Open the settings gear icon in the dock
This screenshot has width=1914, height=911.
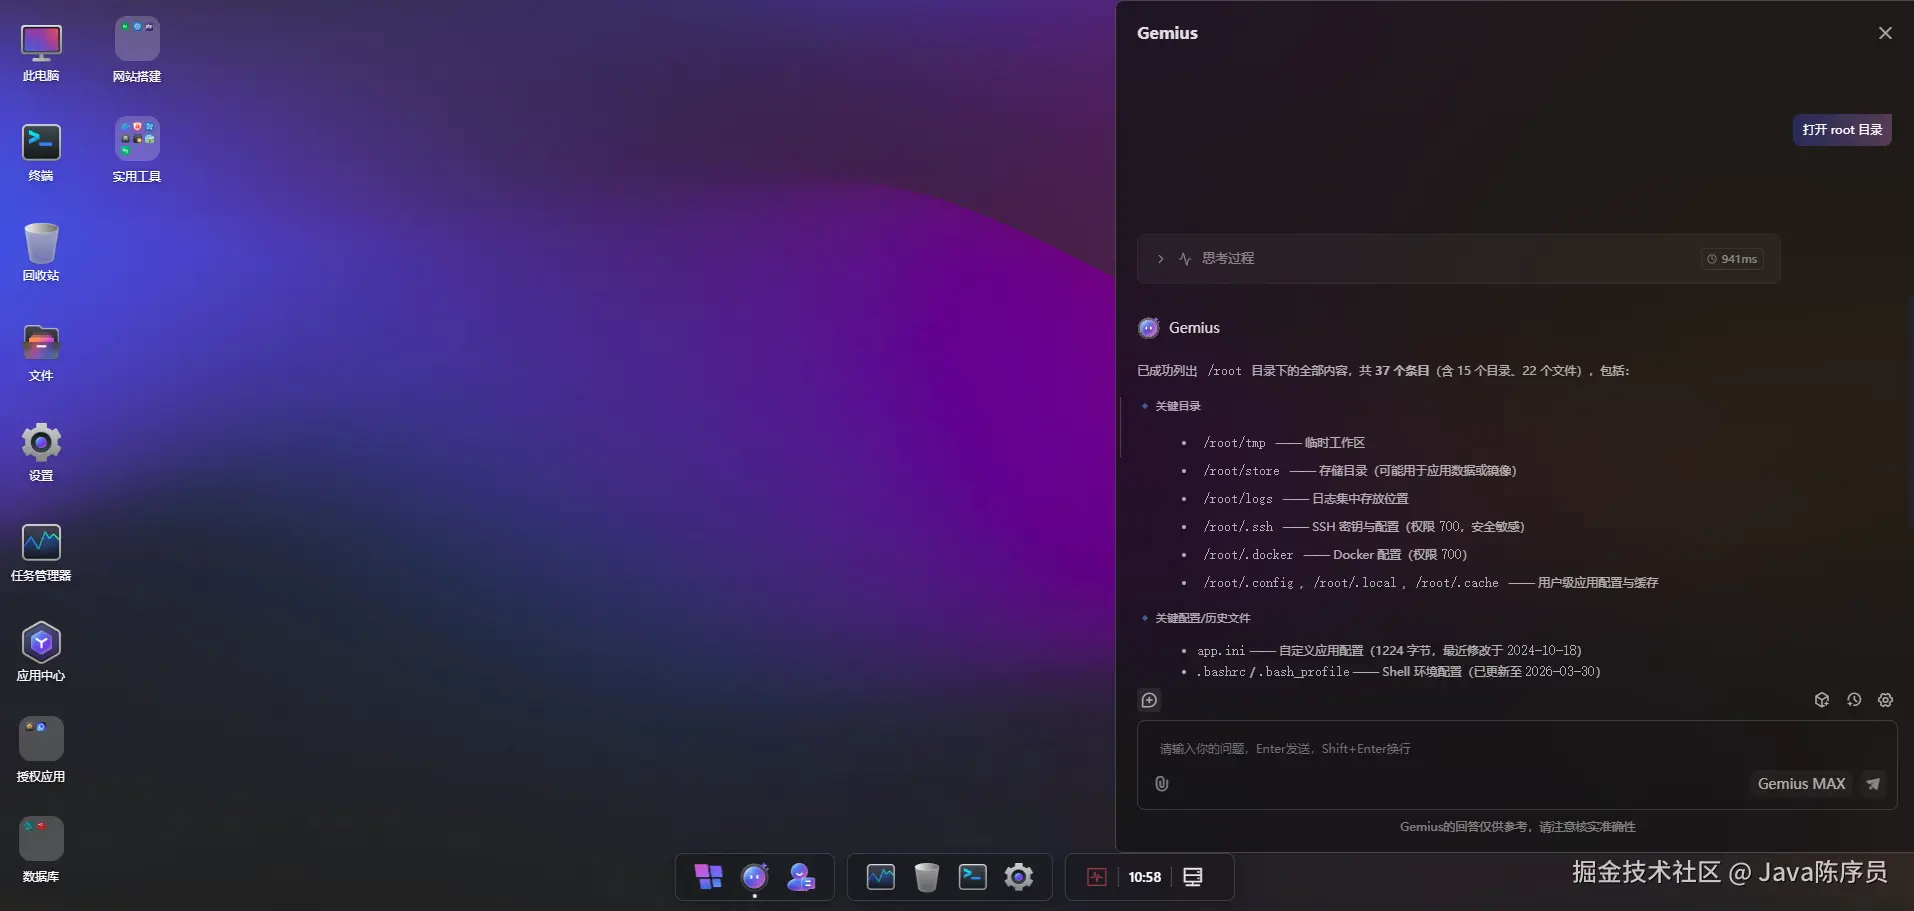1019,877
